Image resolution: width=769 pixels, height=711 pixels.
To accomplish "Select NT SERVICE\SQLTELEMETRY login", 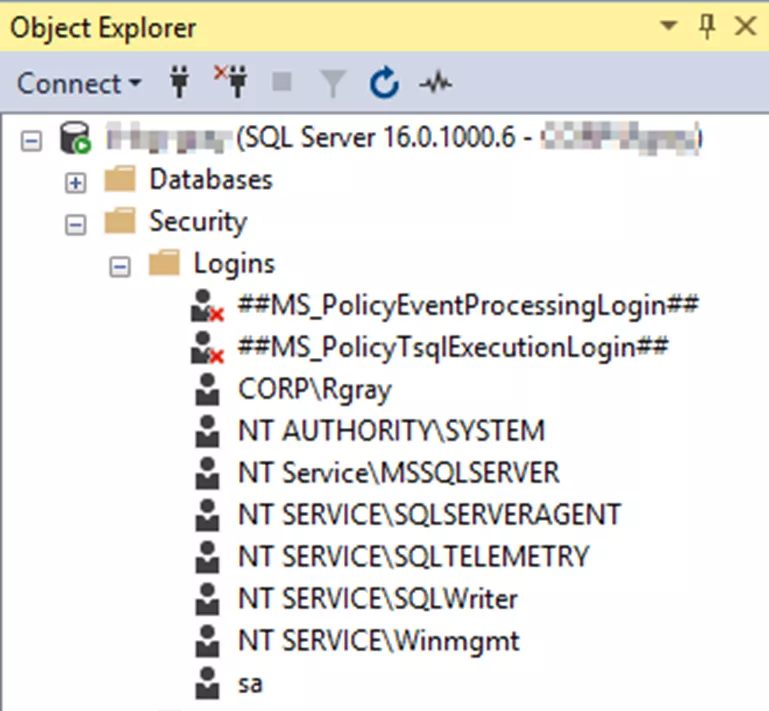I will pos(413,557).
